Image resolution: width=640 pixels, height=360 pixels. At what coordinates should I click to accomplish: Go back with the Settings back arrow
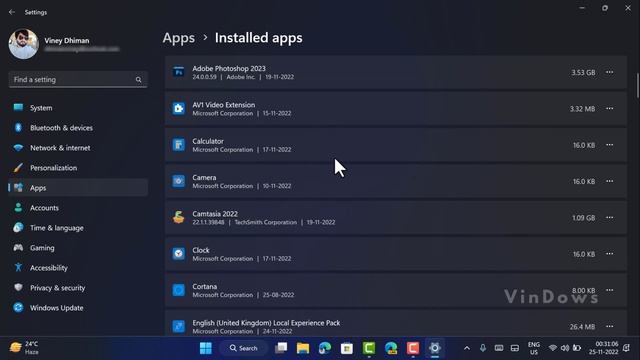pos(12,12)
